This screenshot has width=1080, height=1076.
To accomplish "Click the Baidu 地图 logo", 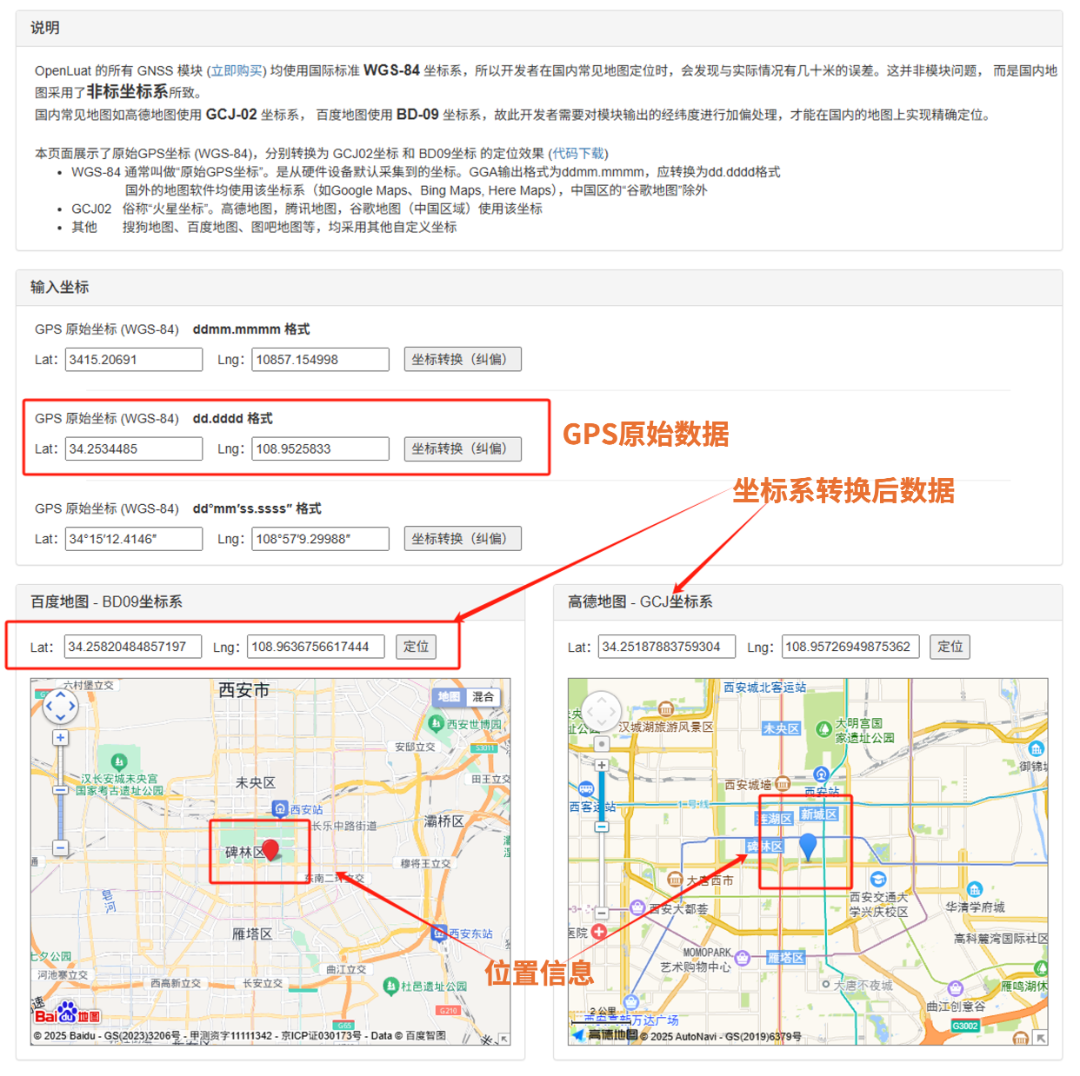I will point(68,1013).
